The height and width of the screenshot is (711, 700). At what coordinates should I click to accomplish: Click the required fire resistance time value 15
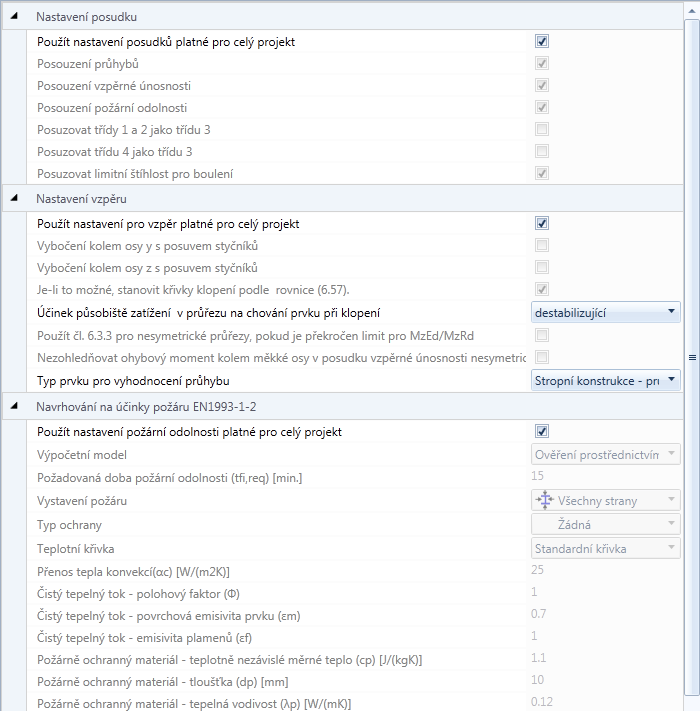pos(537,476)
